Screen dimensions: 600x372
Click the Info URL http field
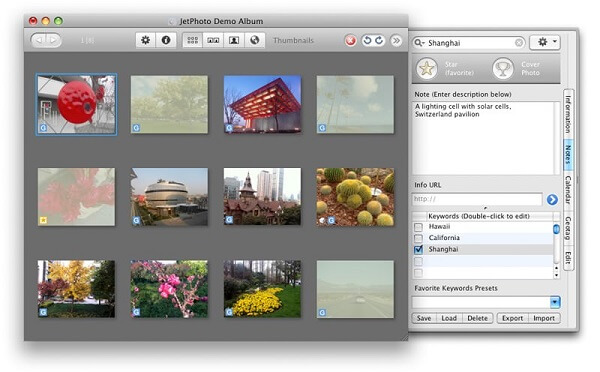click(477, 199)
